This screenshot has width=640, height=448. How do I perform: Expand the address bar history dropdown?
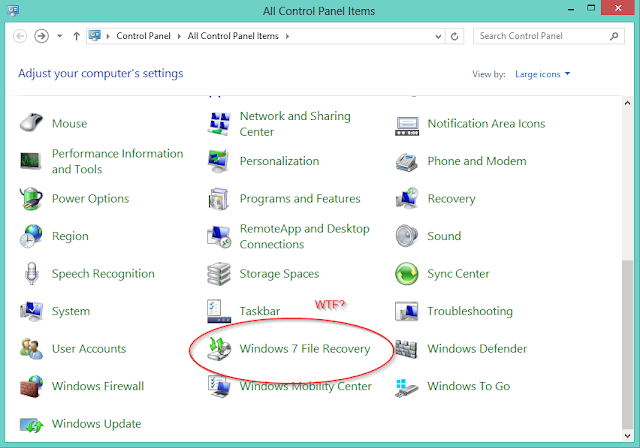coord(438,36)
